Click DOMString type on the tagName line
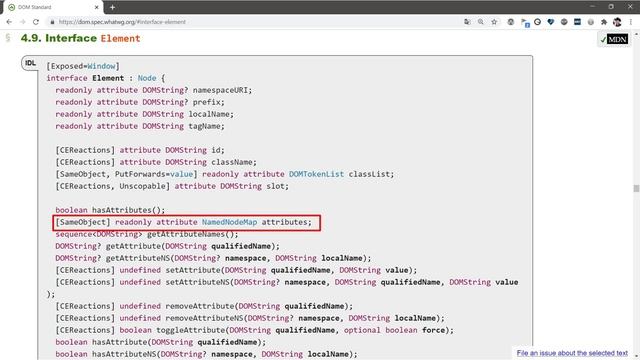The height and width of the screenshot is (360, 640). [163, 126]
